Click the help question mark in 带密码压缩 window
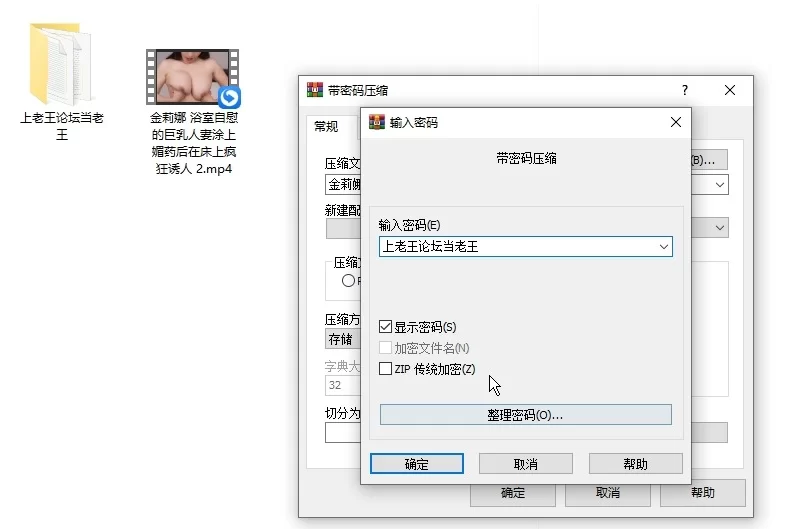785x529 pixels. point(684,90)
